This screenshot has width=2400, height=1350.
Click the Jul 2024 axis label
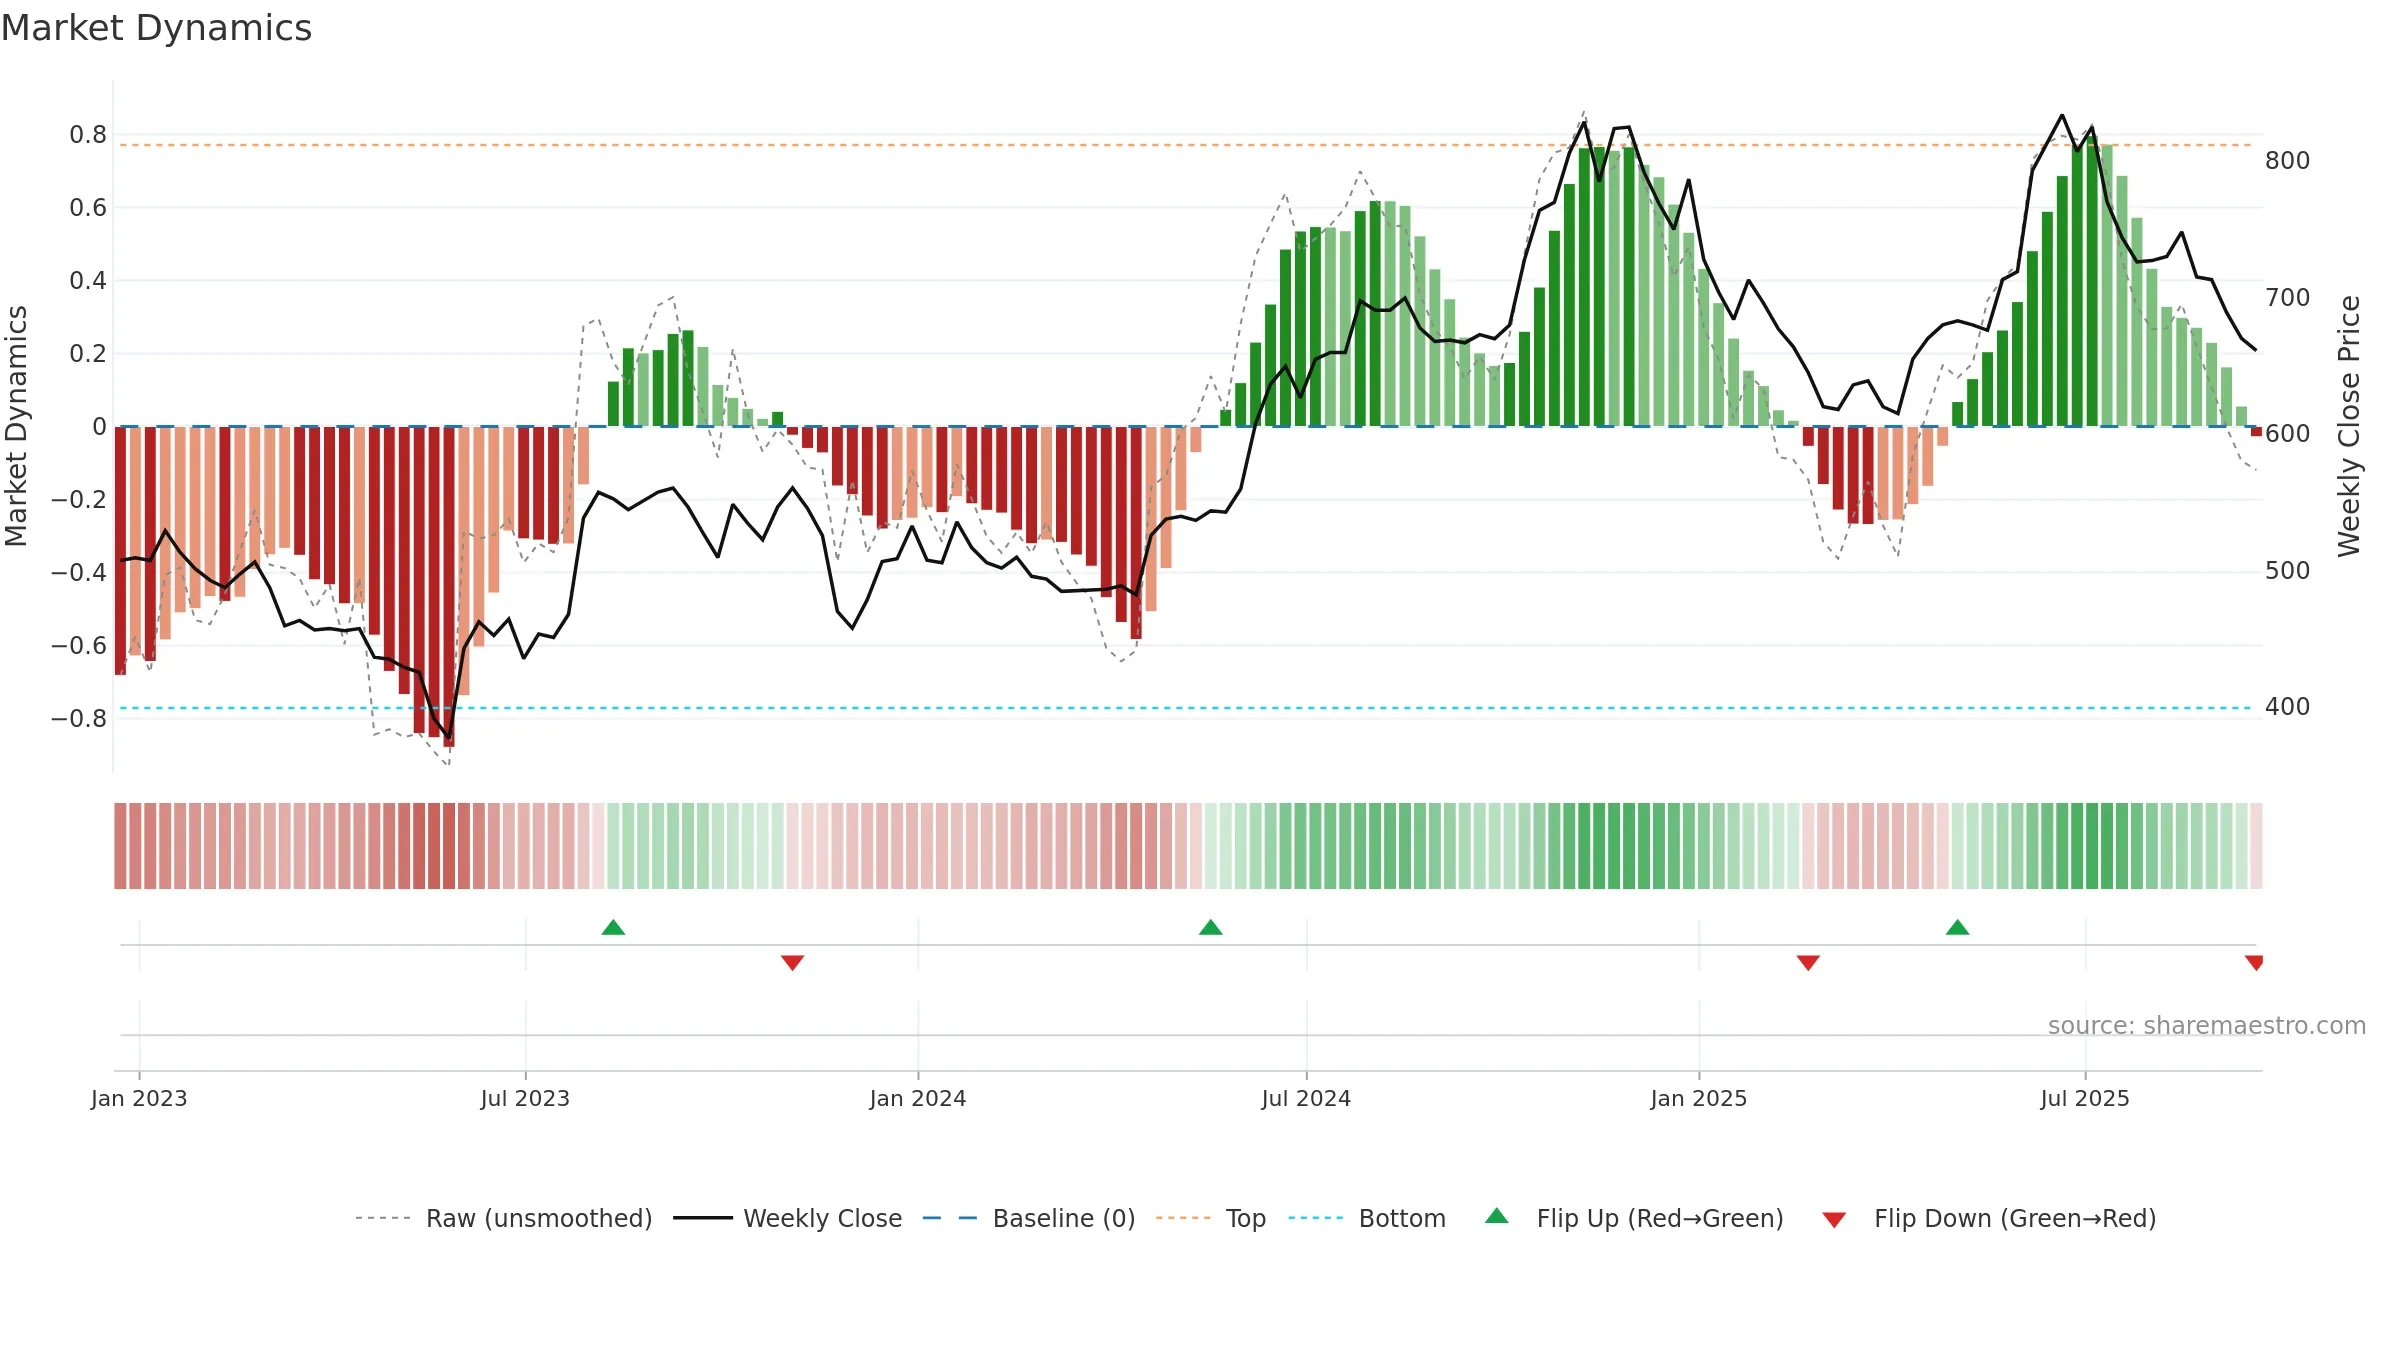tap(1306, 1098)
